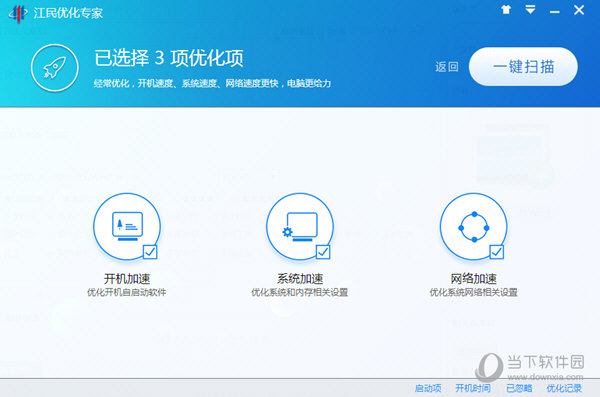Open the main menu dropdown arrow icon

point(530,10)
